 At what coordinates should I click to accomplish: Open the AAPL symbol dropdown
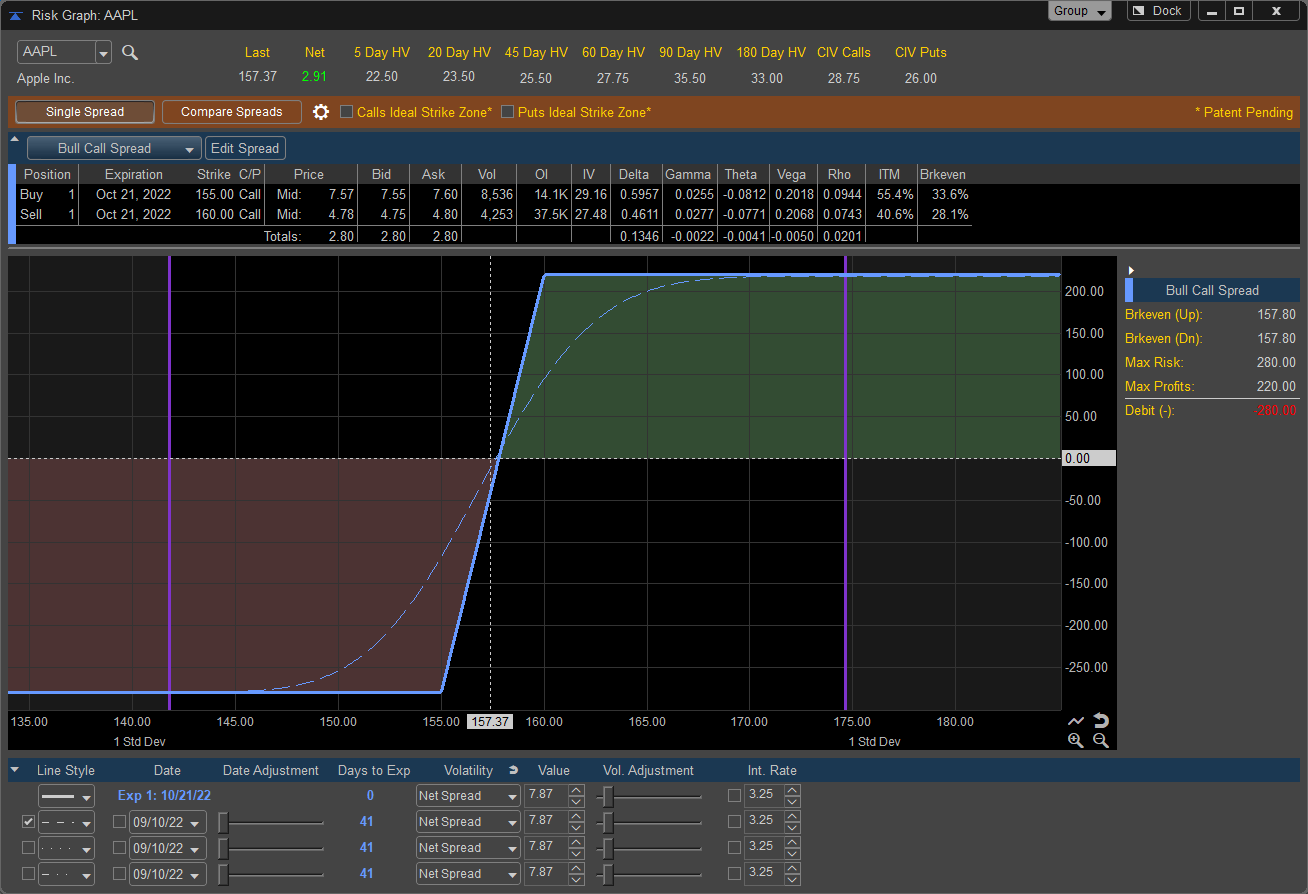(x=103, y=52)
